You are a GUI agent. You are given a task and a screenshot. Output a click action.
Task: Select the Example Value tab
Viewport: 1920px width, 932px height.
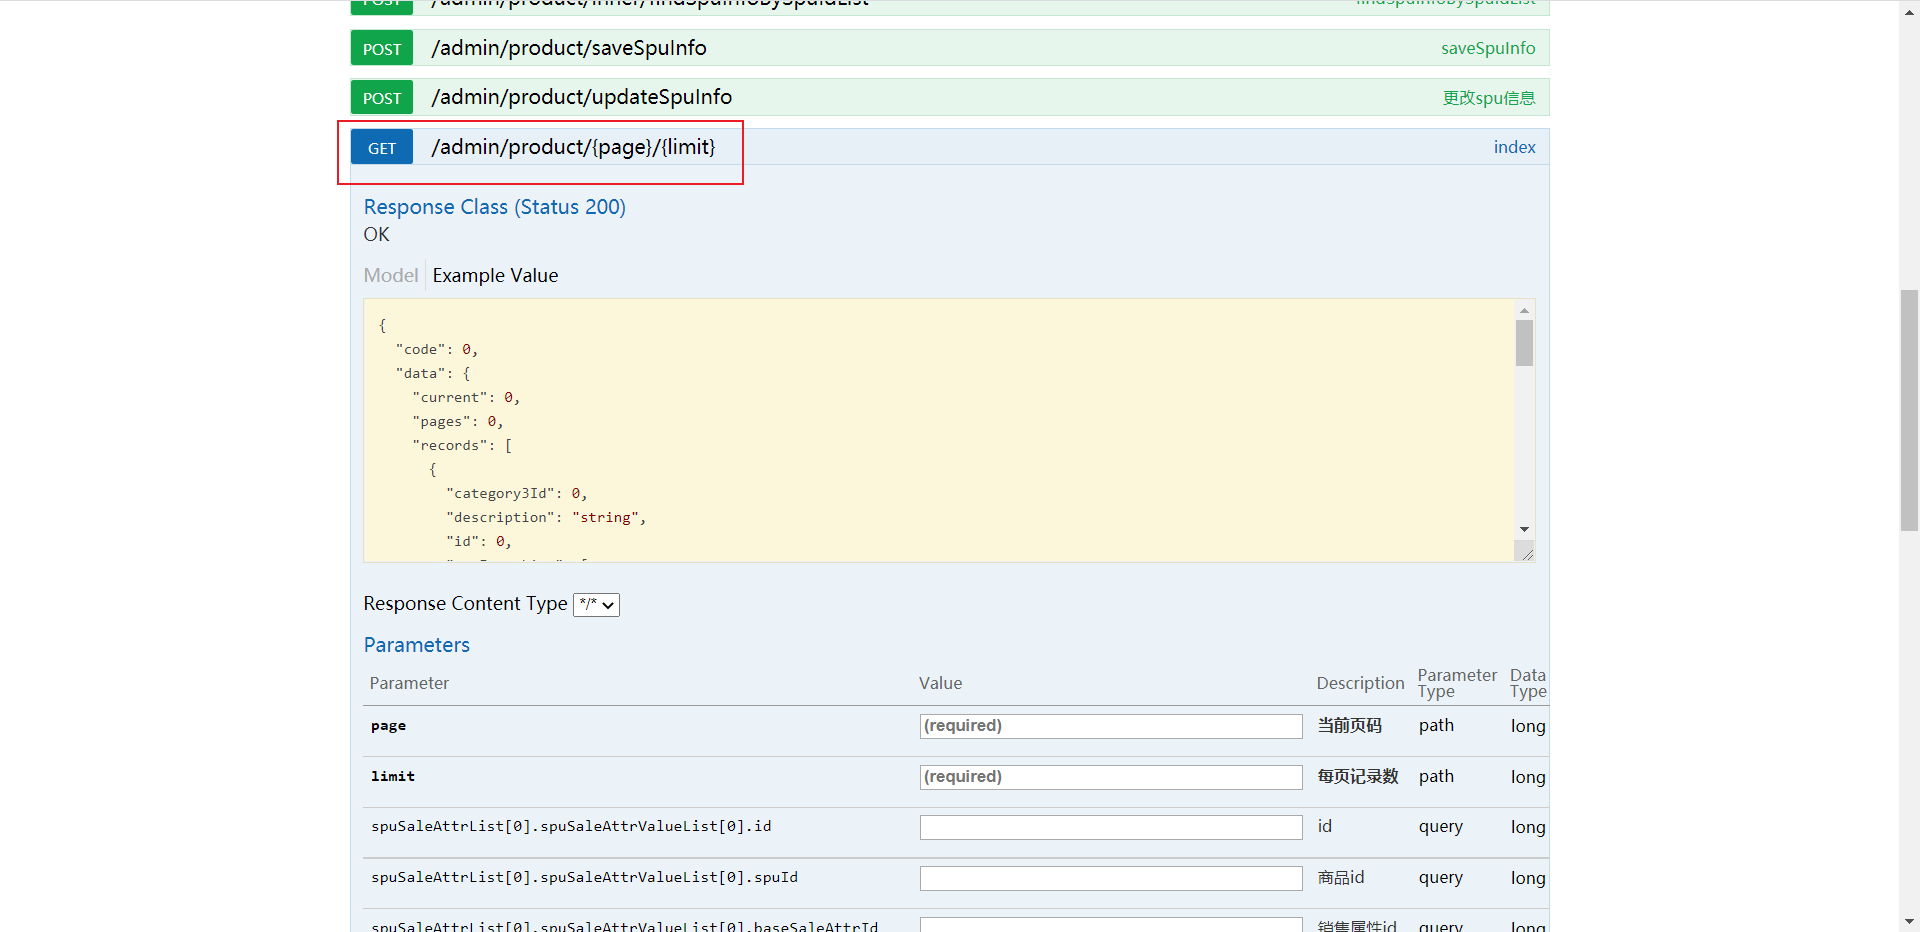click(495, 275)
